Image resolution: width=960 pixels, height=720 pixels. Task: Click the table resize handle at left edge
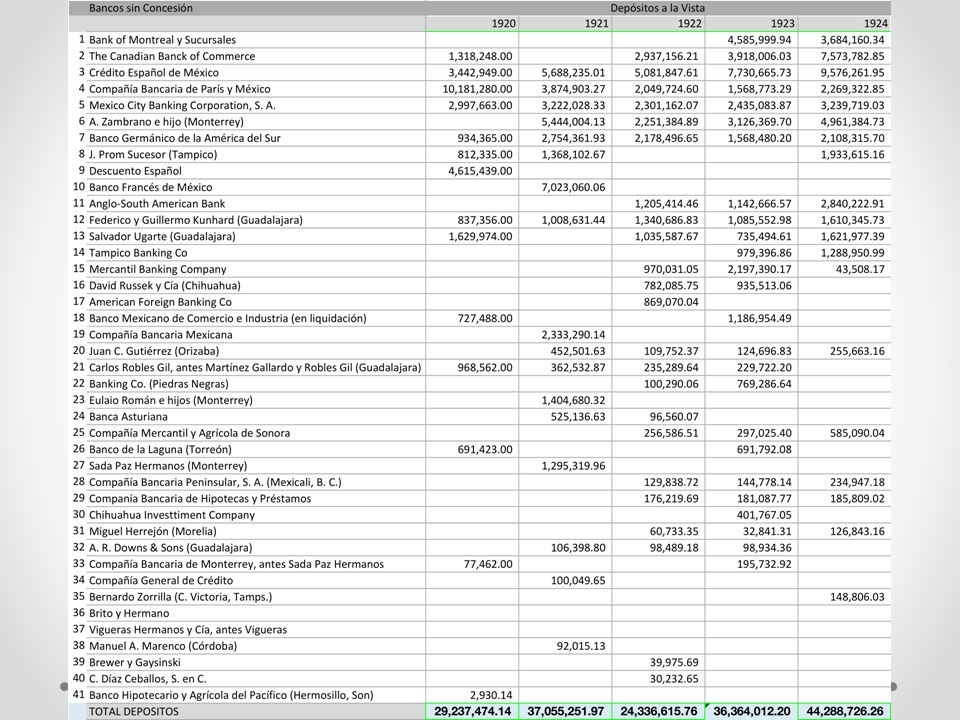pos(64,687)
